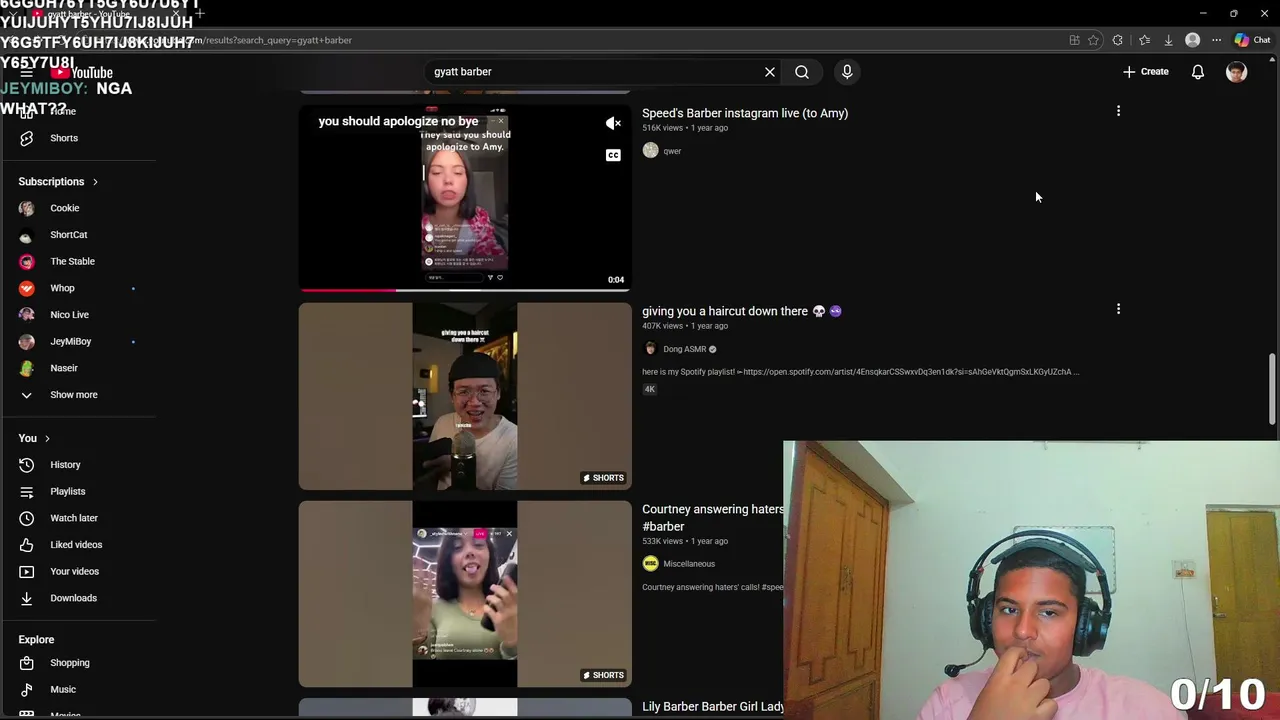This screenshot has width=1280, height=720.
Task: Seek in the preview progress bar
Action: pos(465,290)
